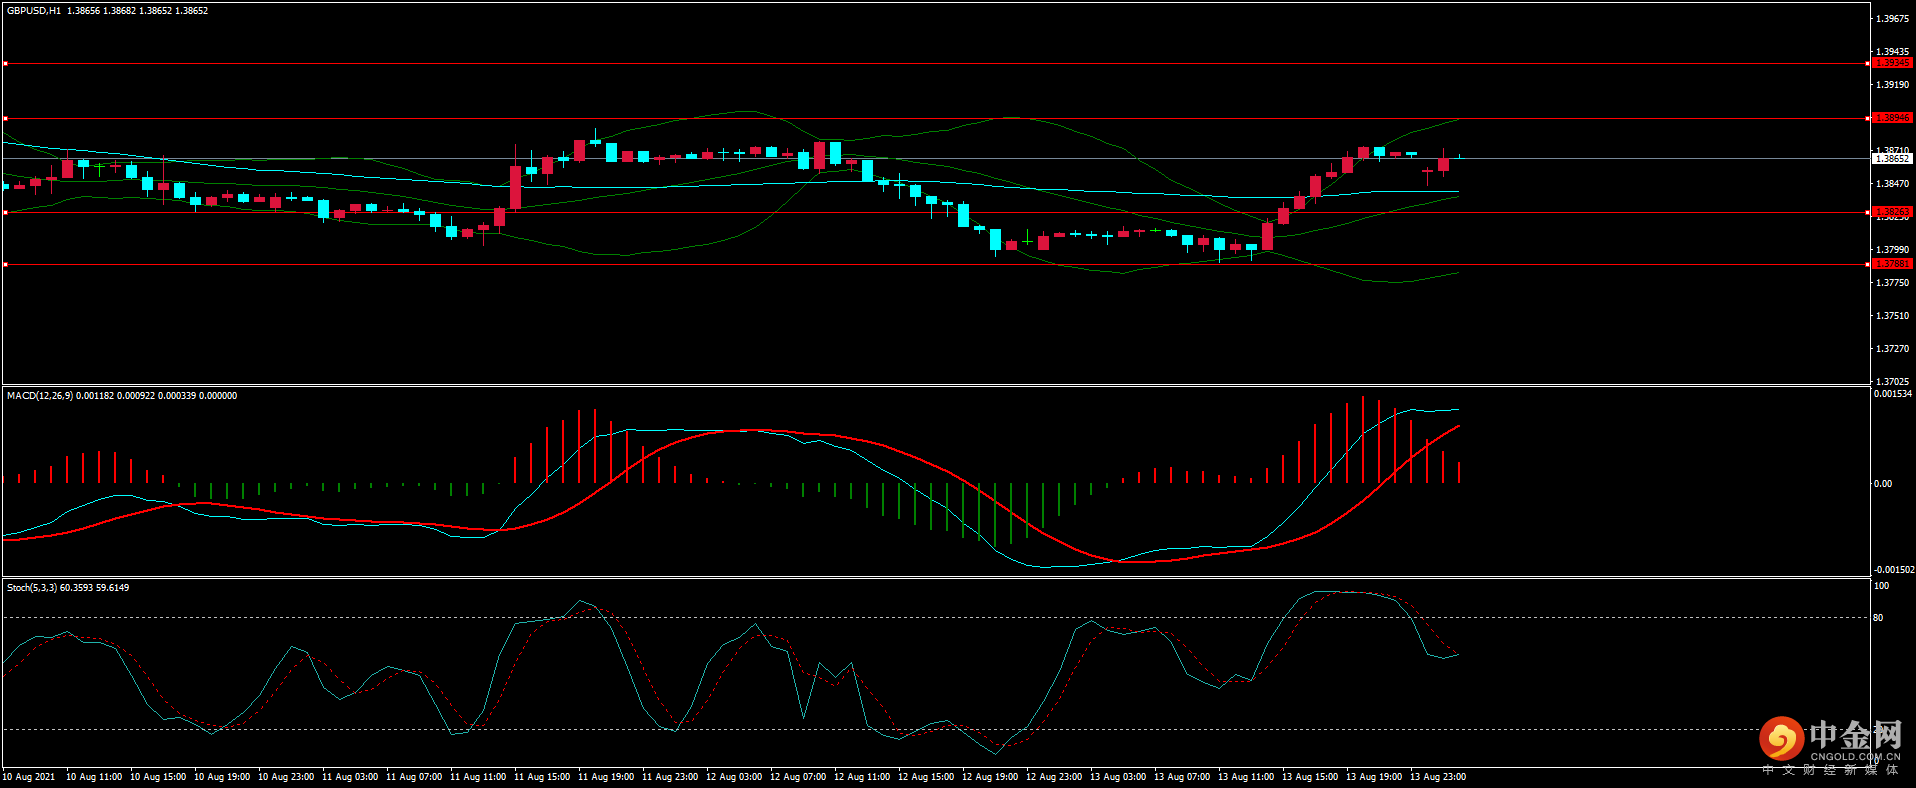Viewport: 1916px width, 788px height.
Task: Click the 12 Aug 23:00 time label
Action: point(1054,777)
